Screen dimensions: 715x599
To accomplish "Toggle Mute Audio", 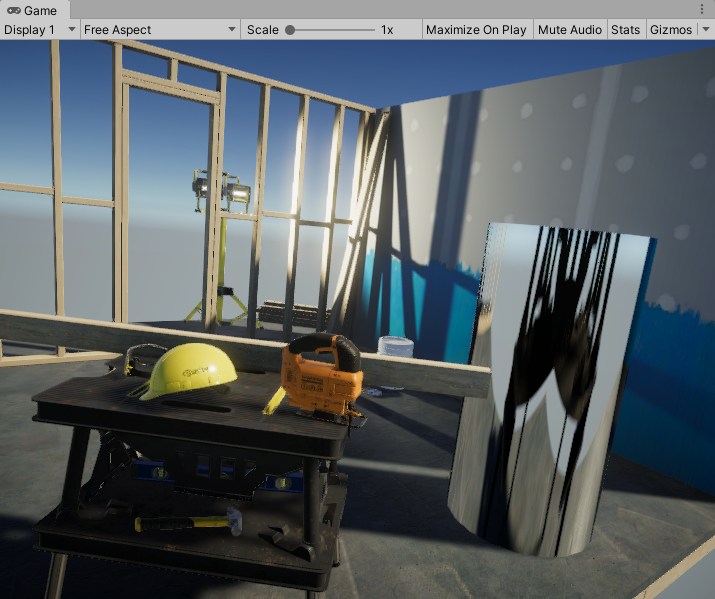I will [x=570, y=30].
